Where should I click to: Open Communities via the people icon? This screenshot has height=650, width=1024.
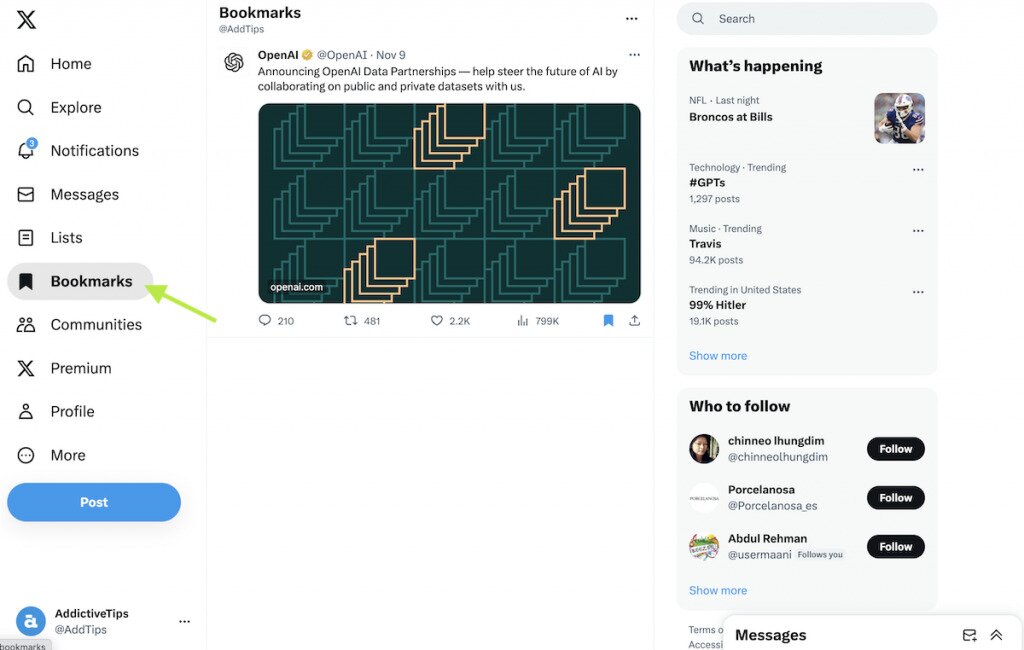pos(27,324)
